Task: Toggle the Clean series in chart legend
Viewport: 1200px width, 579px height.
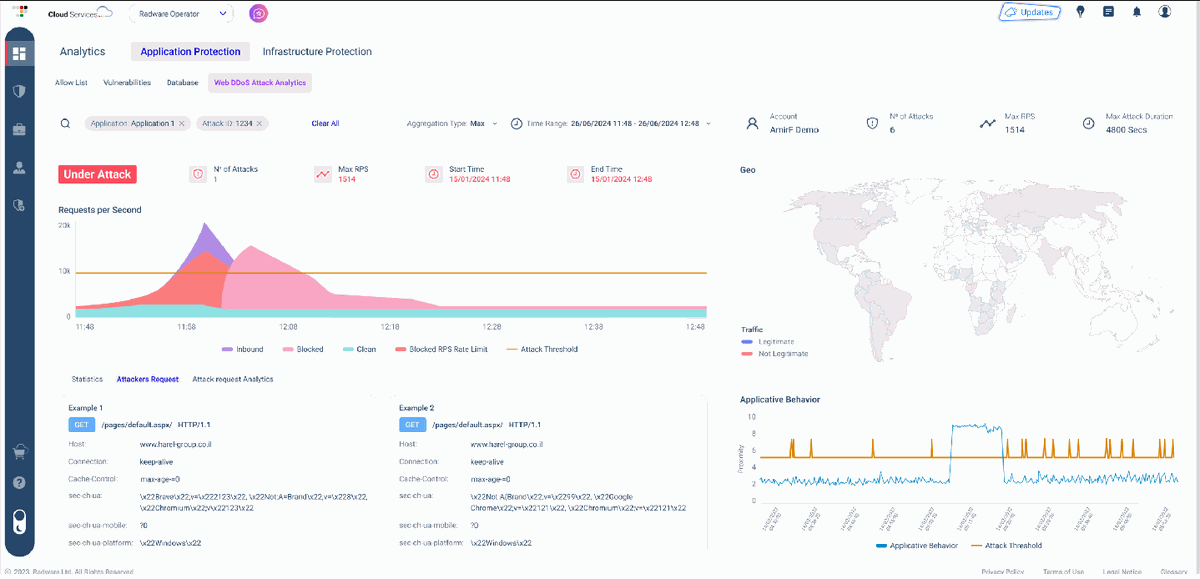Action: [x=359, y=349]
